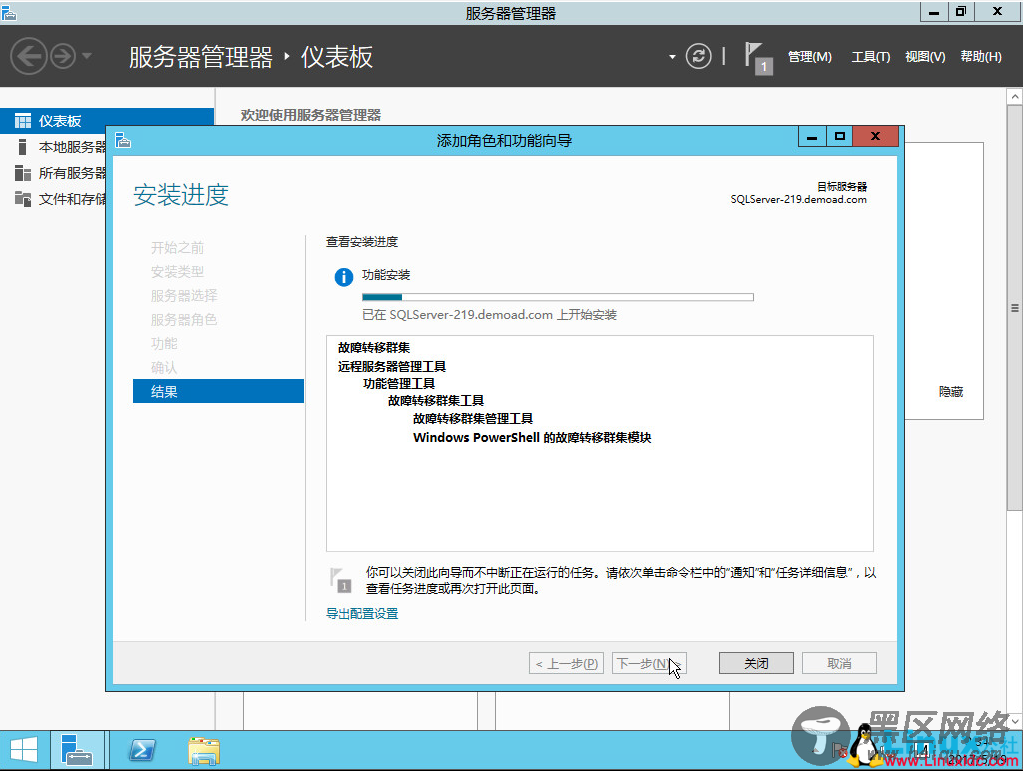This screenshot has width=1023, height=771.
Task: Select 所有服务器 in the sidebar
Action: point(72,173)
